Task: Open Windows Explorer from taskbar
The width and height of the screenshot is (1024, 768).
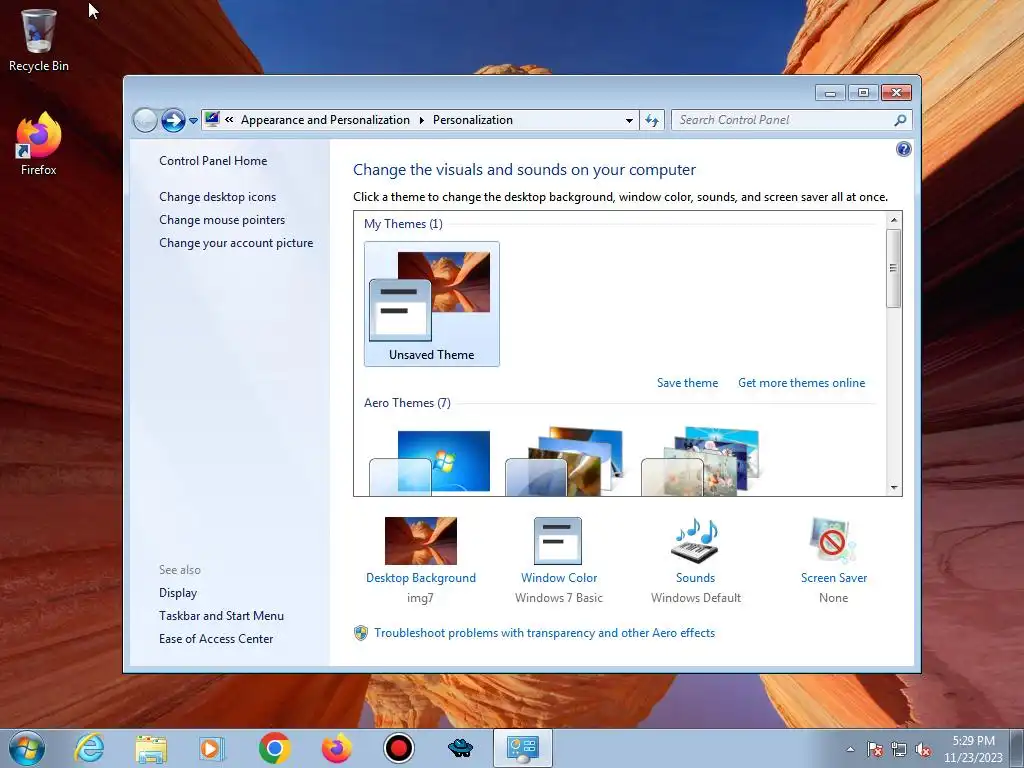Action: coord(151,748)
